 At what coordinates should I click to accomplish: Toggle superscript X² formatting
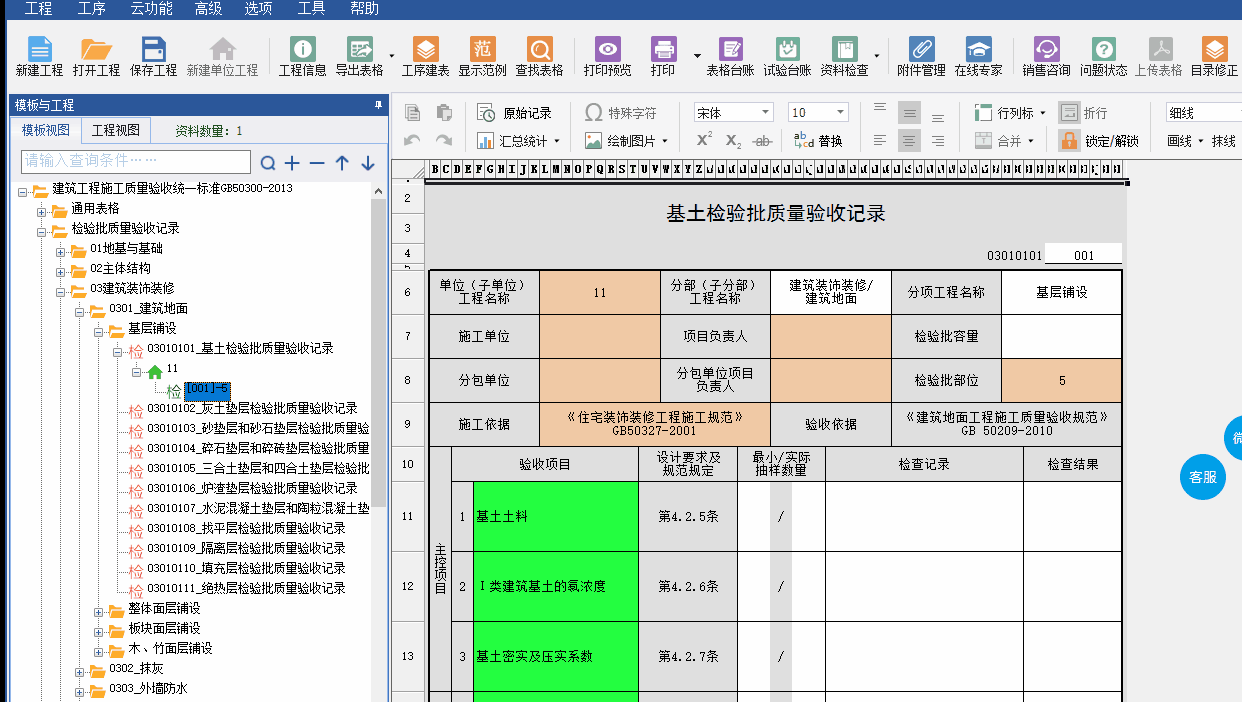704,141
